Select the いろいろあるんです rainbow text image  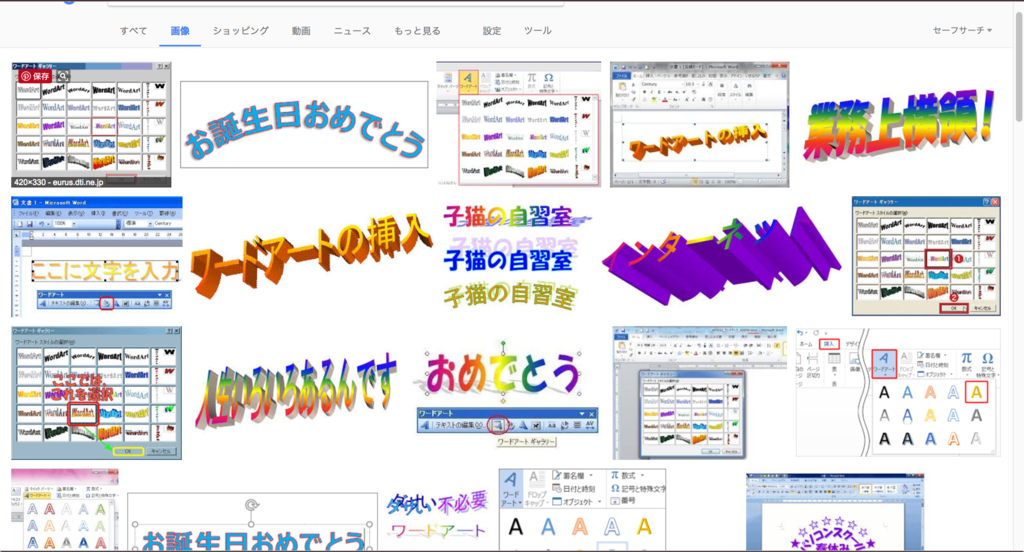(x=297, y=392)
